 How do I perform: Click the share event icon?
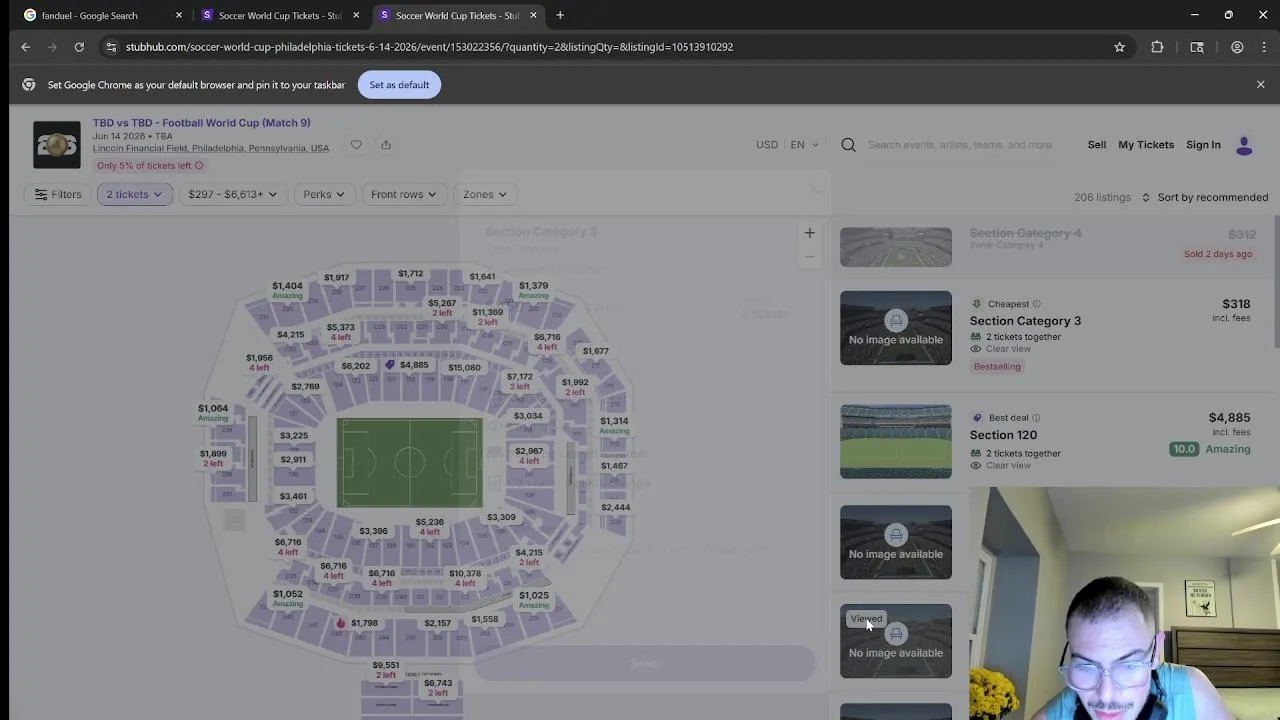(x=386, y=145)
